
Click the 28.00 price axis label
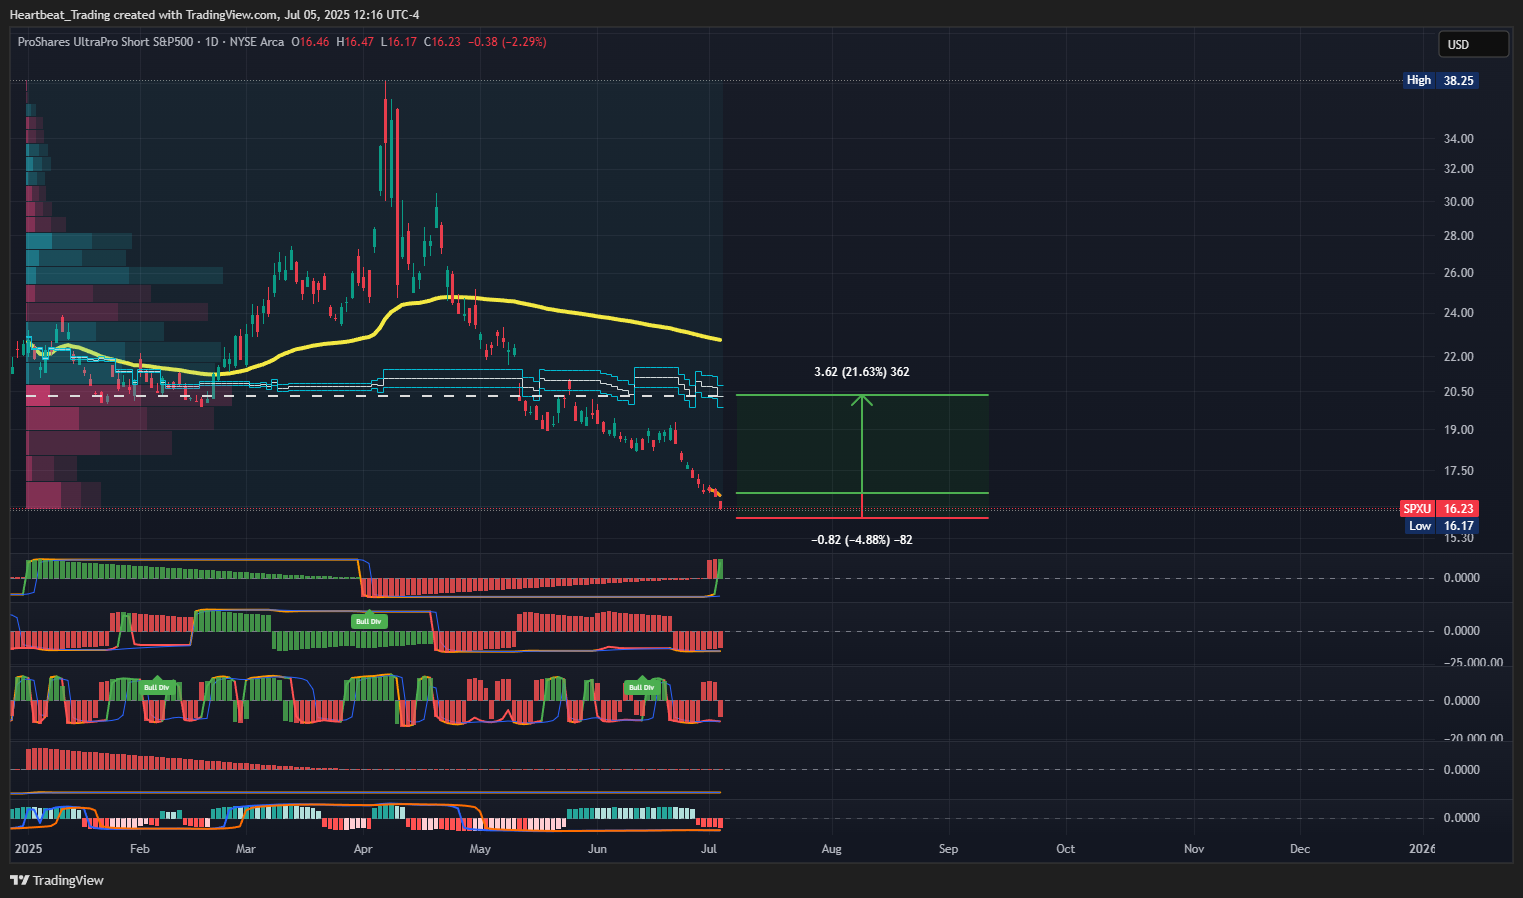point(1458,236)
